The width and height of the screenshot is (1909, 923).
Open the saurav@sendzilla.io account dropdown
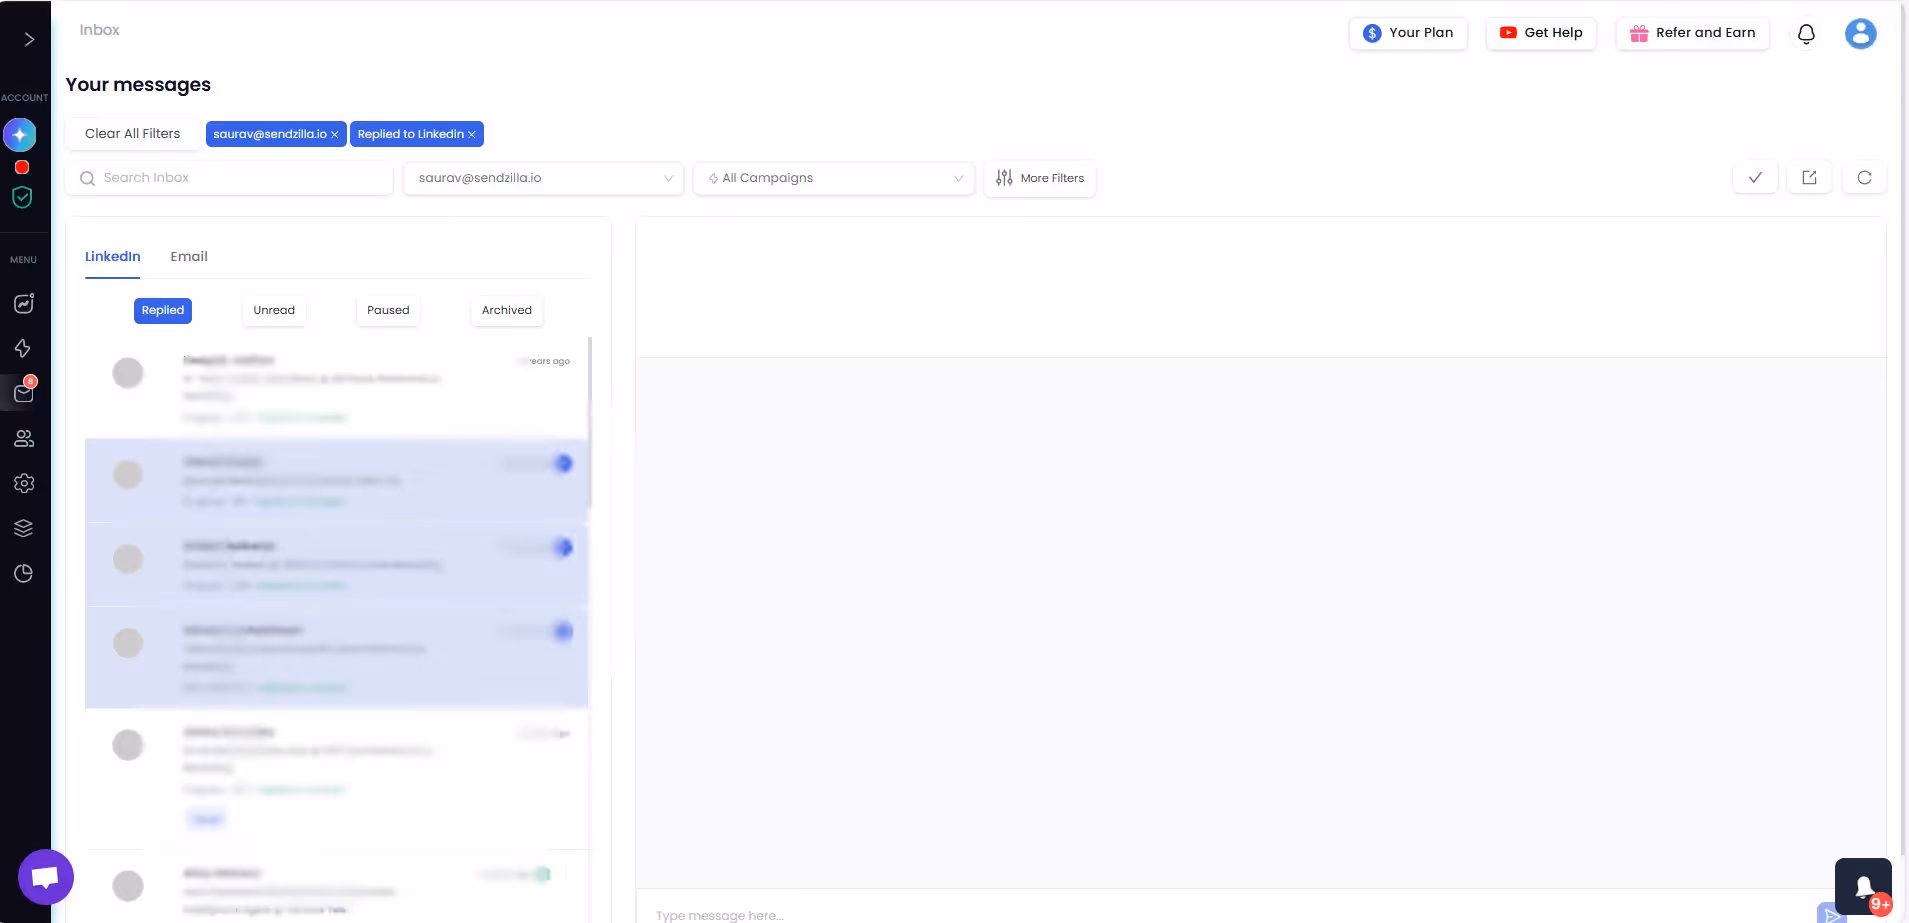click(x=542, y=178)
